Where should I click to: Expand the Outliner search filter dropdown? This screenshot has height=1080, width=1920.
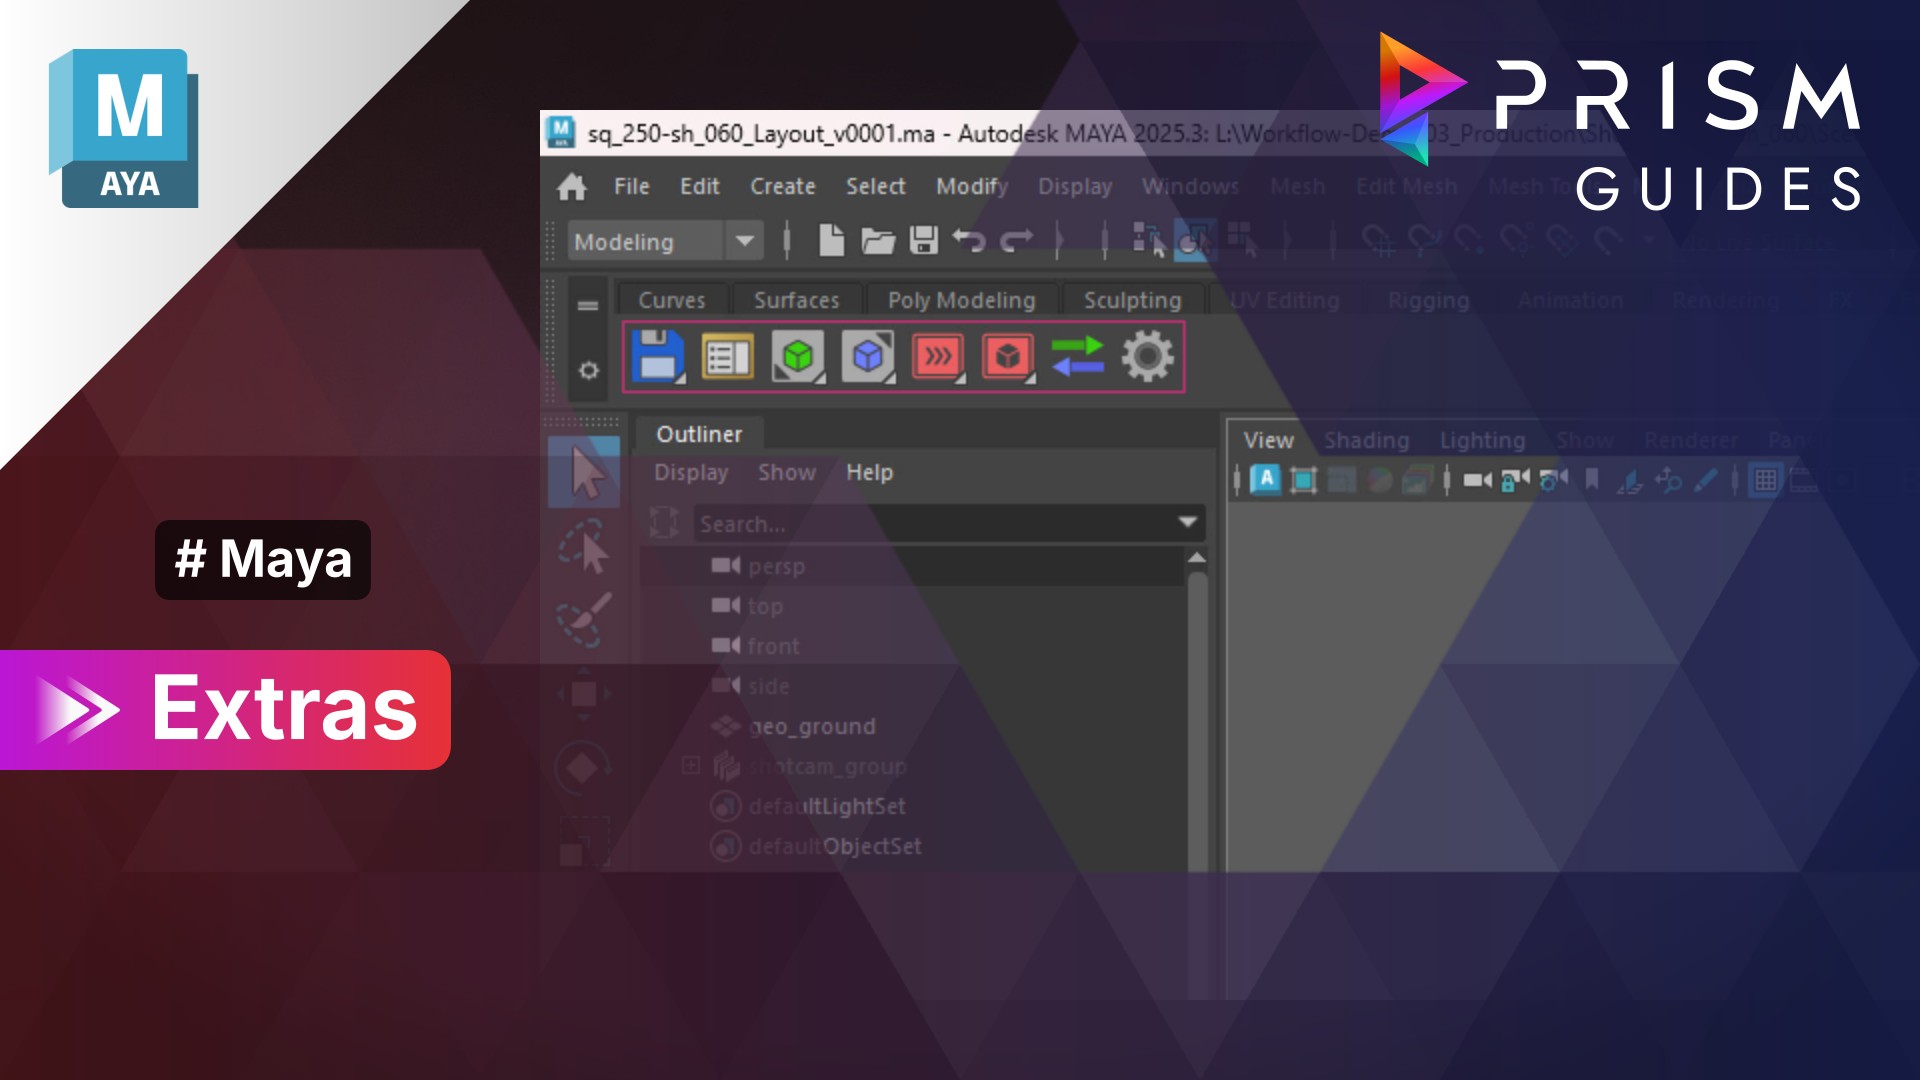click(x=1187, y=522)
